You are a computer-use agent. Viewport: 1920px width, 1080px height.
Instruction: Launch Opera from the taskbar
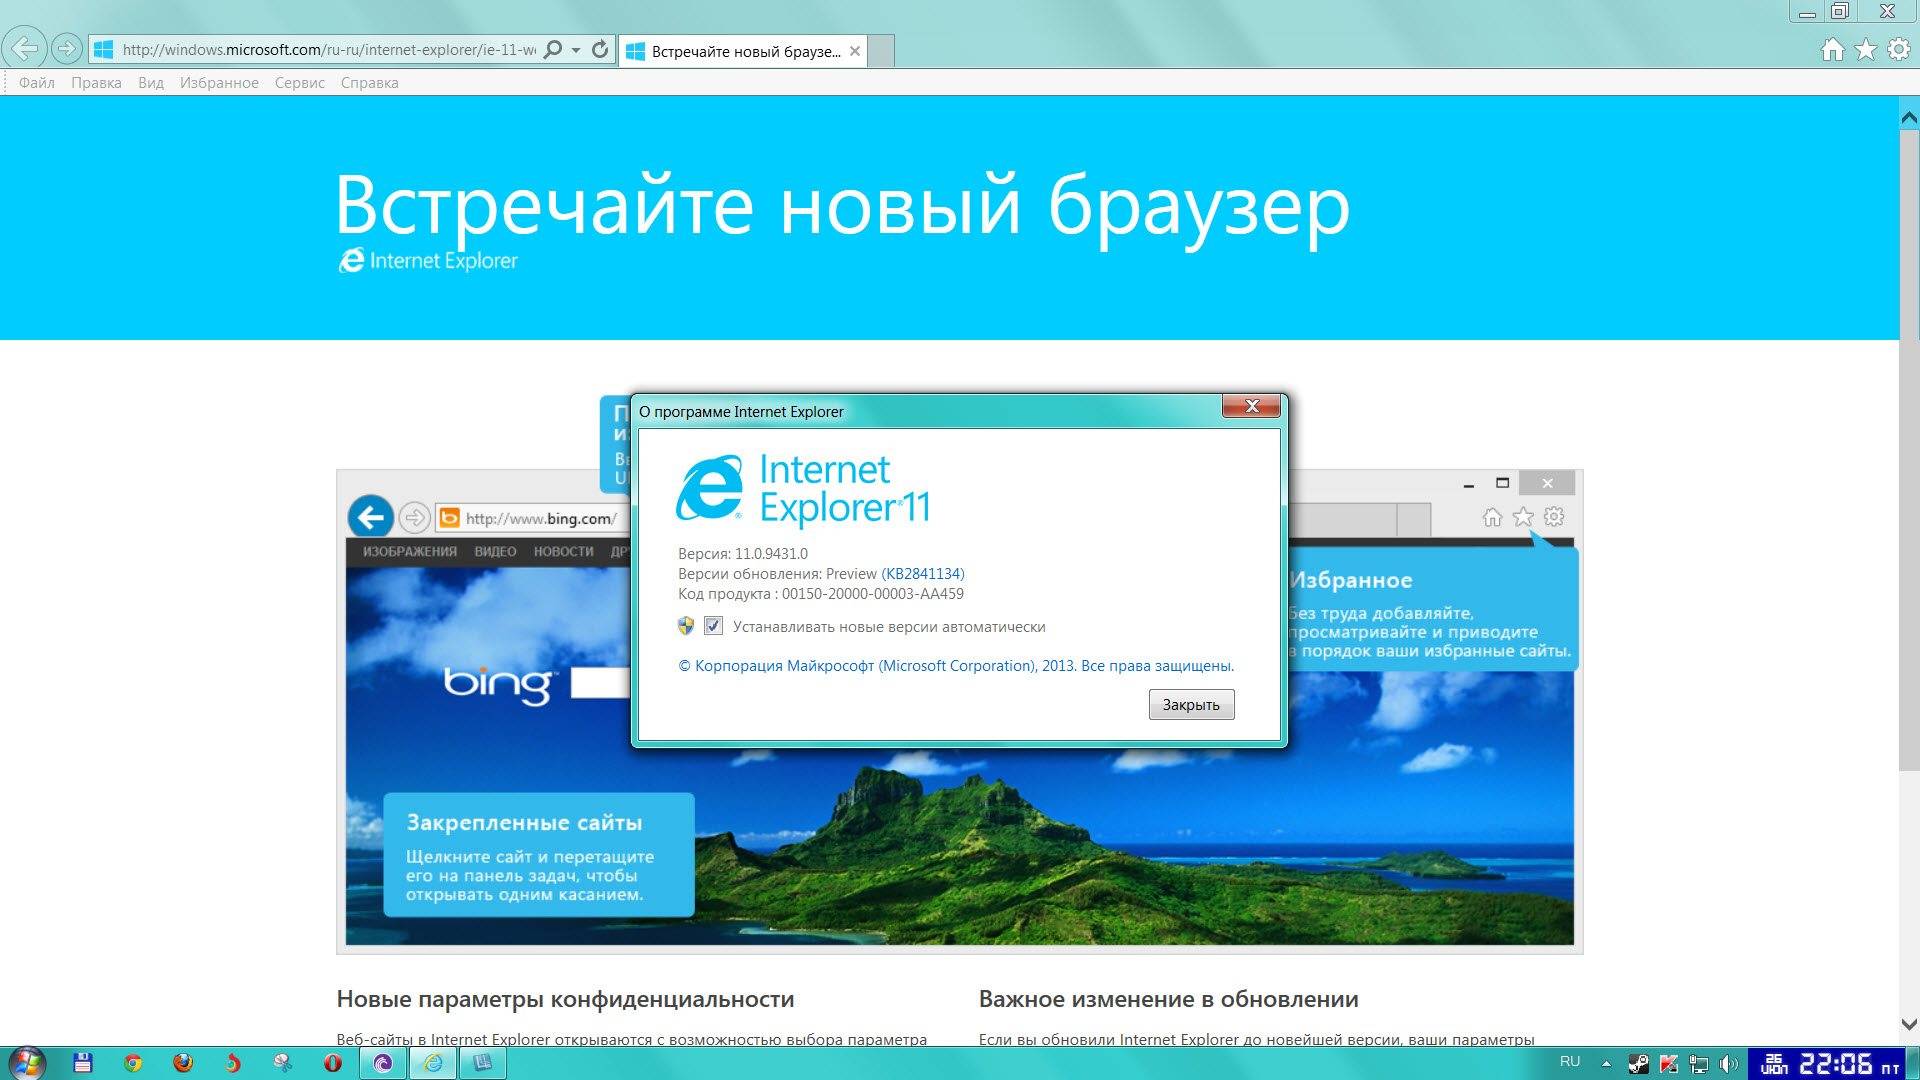point(330,1063)
